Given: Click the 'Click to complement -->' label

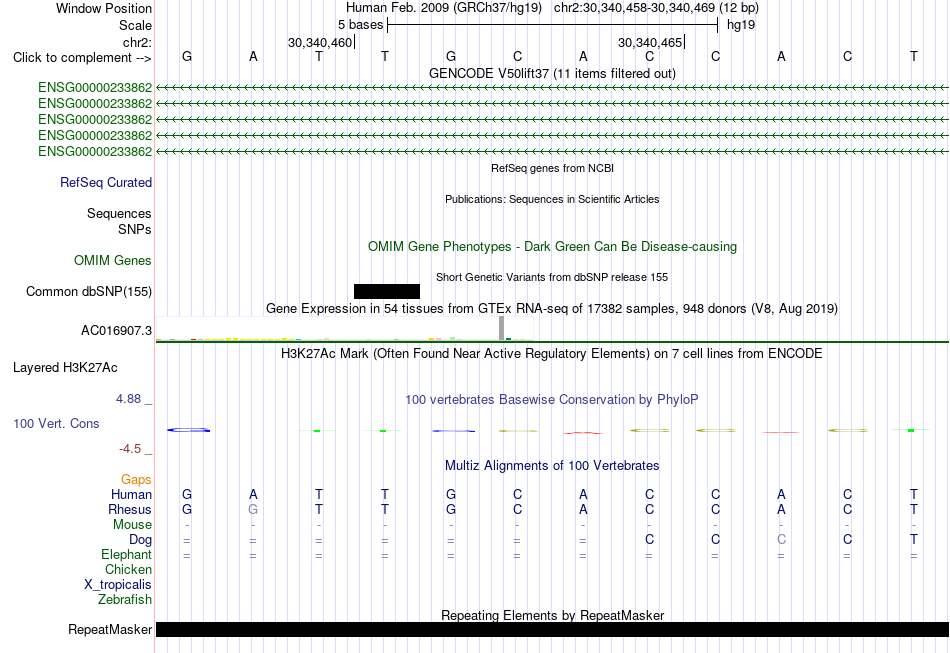Looking at the screenshot, I should click(x=82, y=58).
